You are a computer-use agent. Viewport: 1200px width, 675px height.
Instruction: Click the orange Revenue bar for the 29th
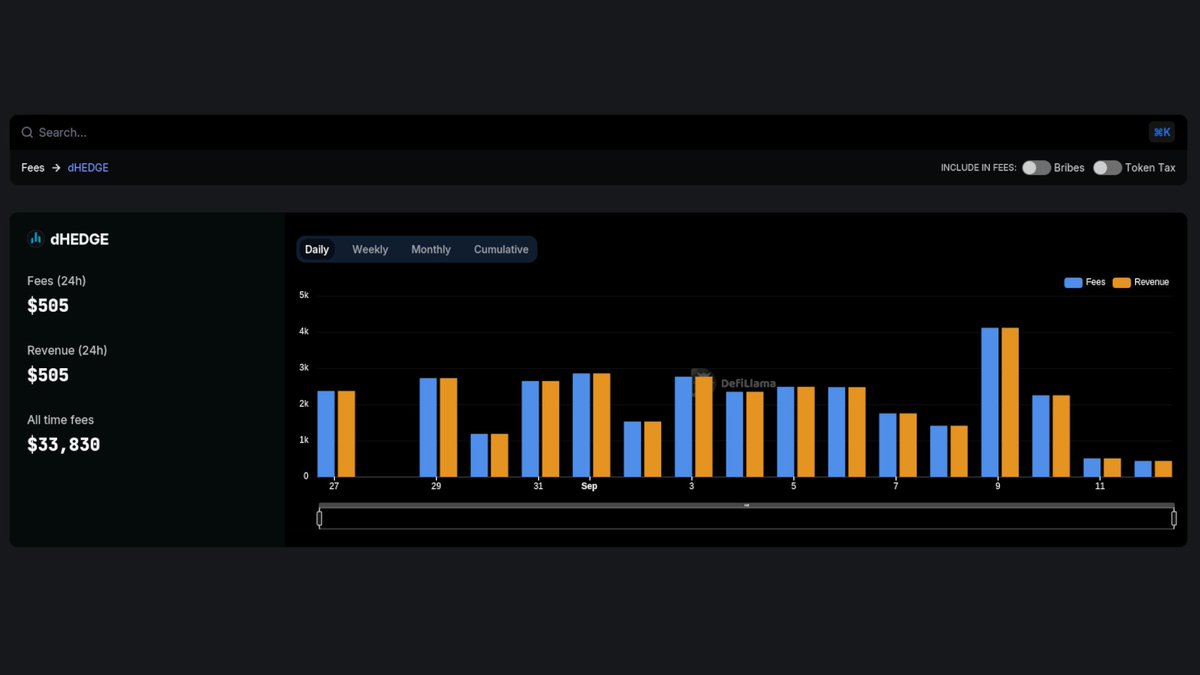(x=448, y=428)
